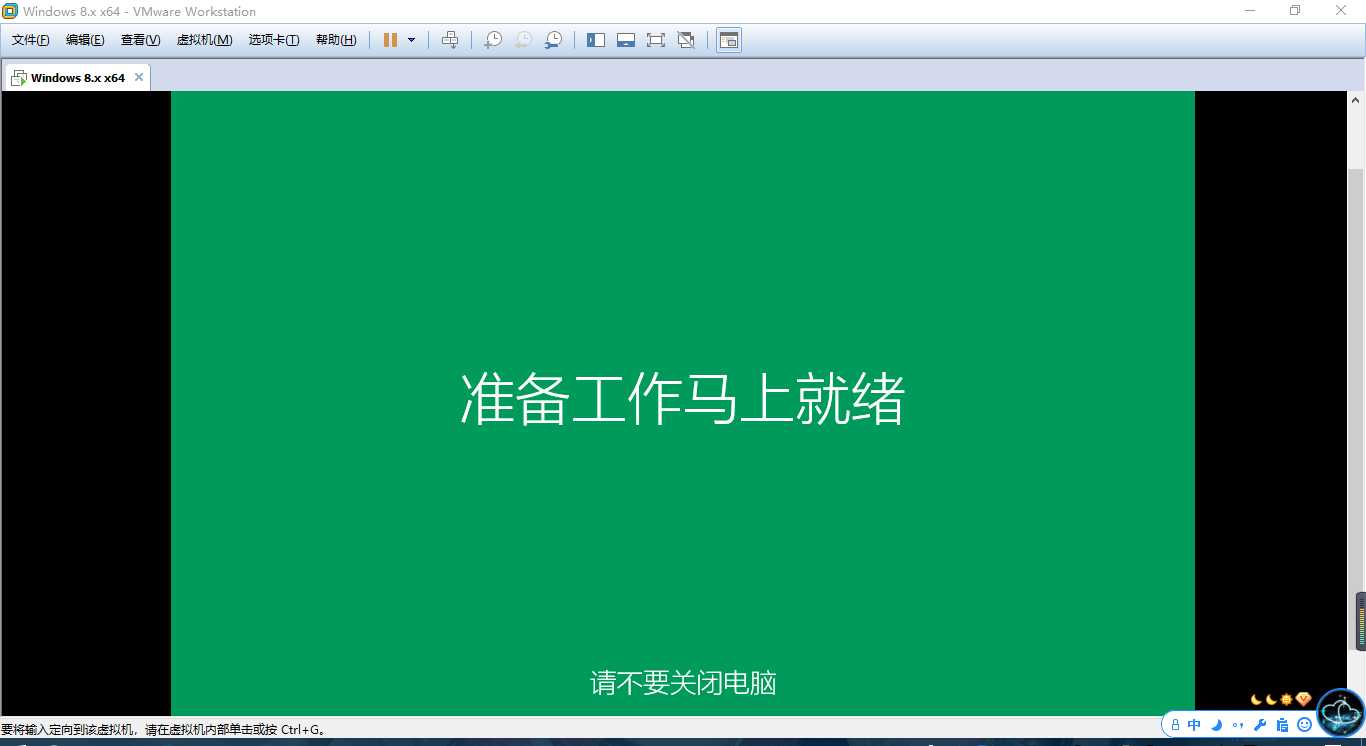
Task: Send Ctrl+Alt+Del to the guest OS
Action: coord(450,40)
